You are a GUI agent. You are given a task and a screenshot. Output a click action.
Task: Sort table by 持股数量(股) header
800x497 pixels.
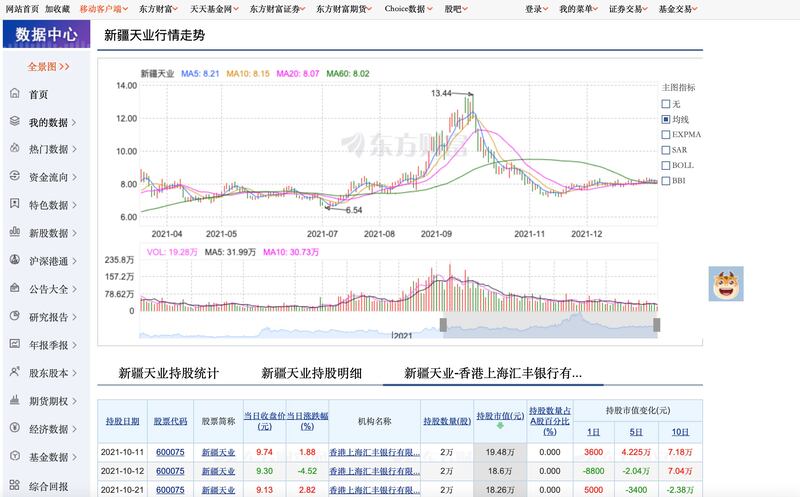coord(447,421)
